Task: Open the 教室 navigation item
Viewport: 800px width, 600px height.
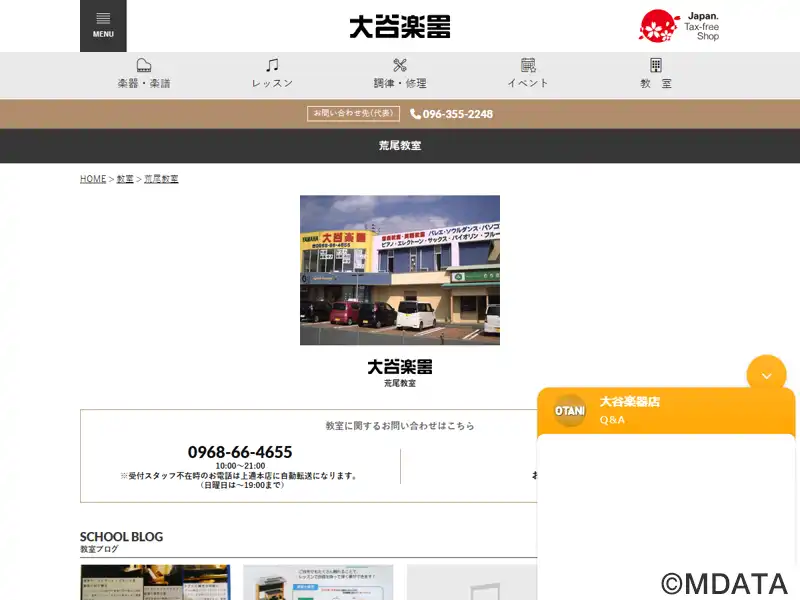Action: coord(656,74)
